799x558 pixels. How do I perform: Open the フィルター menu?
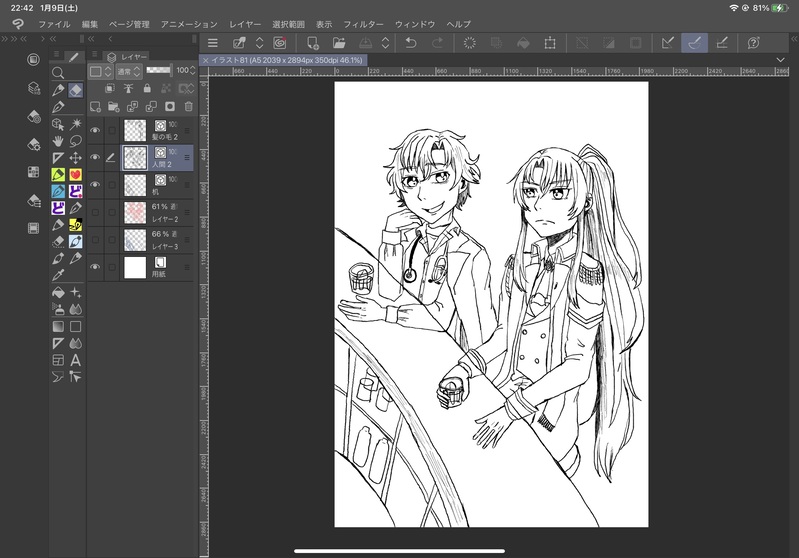pos(363,24)
